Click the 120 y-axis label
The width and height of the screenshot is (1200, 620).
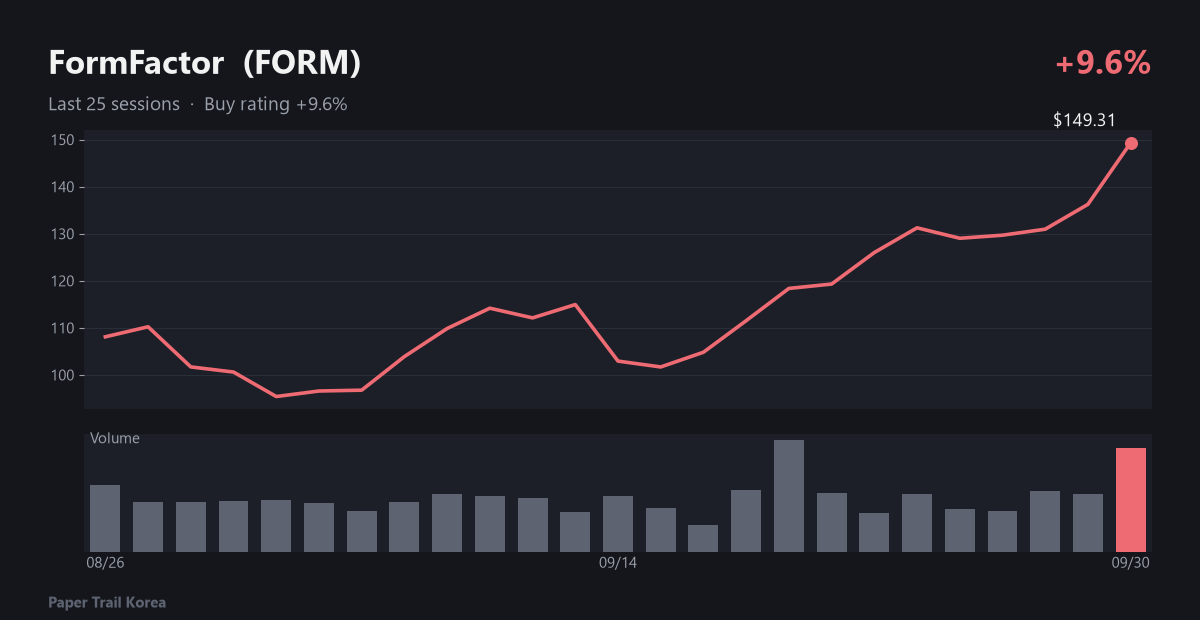[x=64, y=281]
